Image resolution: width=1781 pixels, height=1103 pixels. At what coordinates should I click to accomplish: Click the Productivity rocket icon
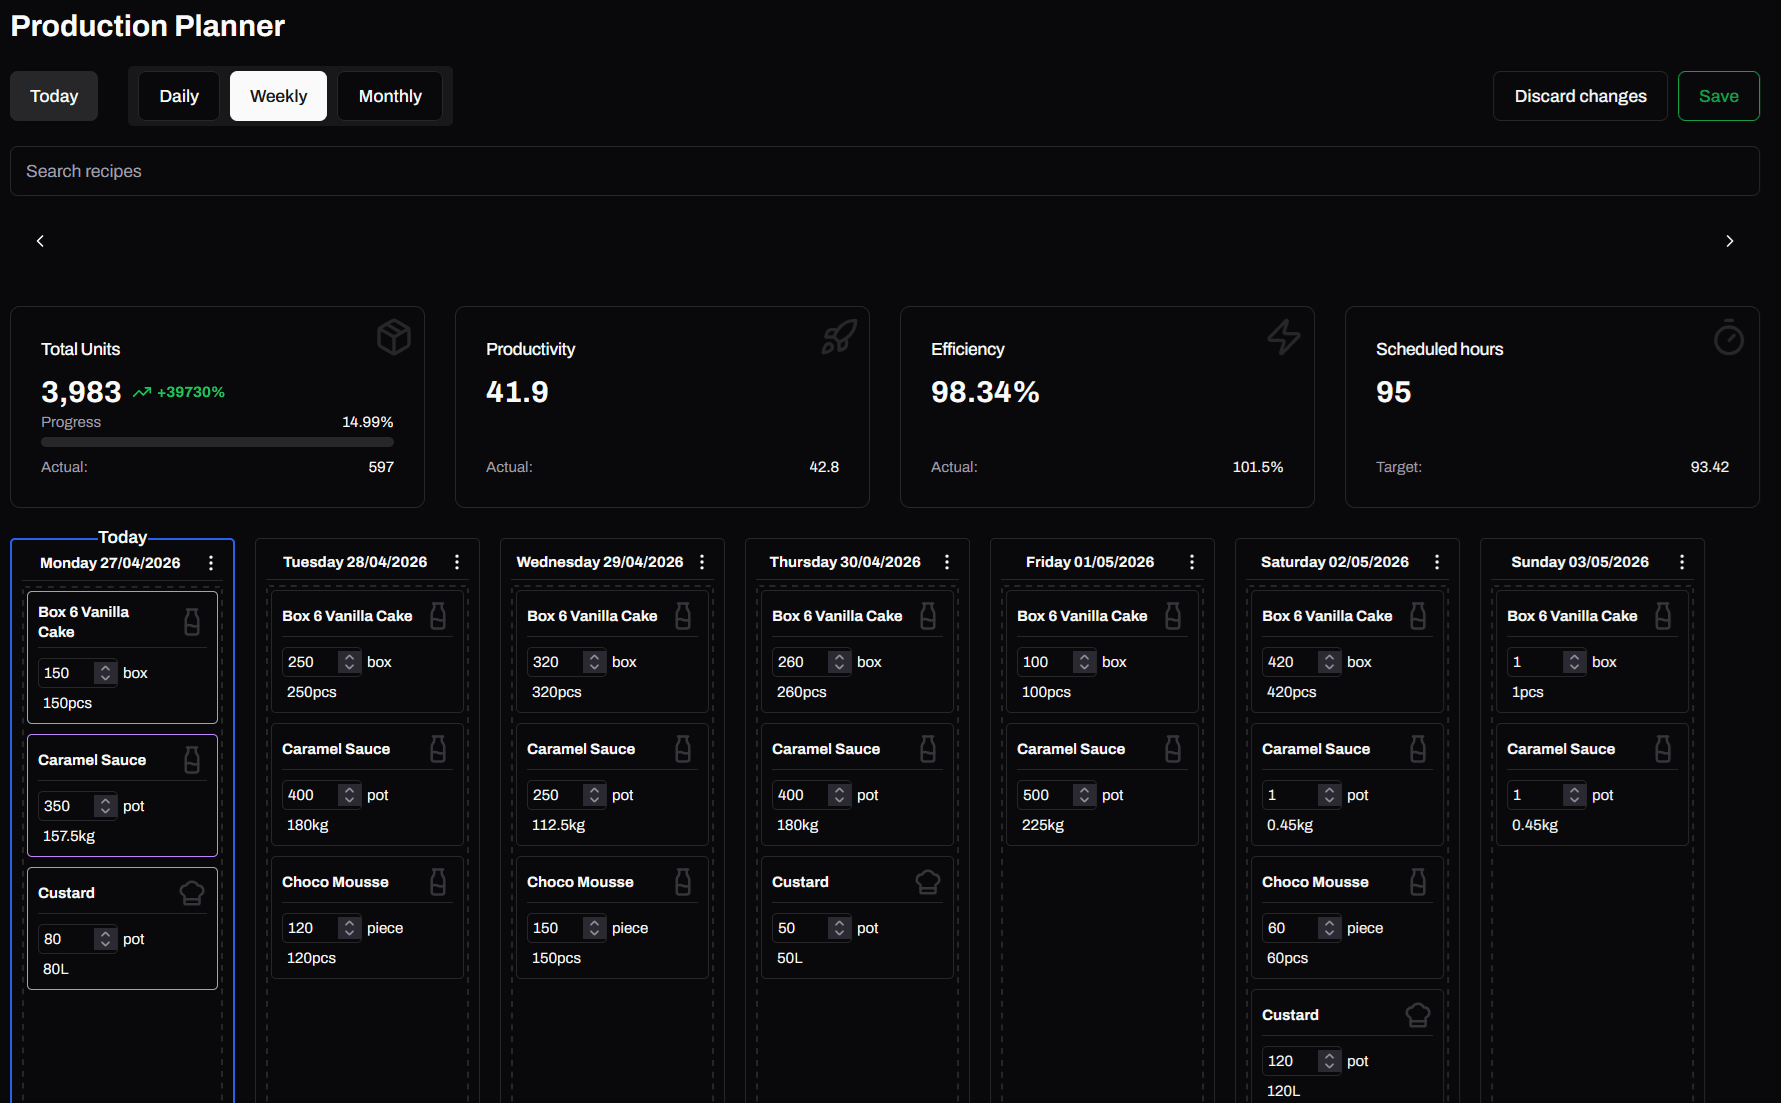point(838,337)
